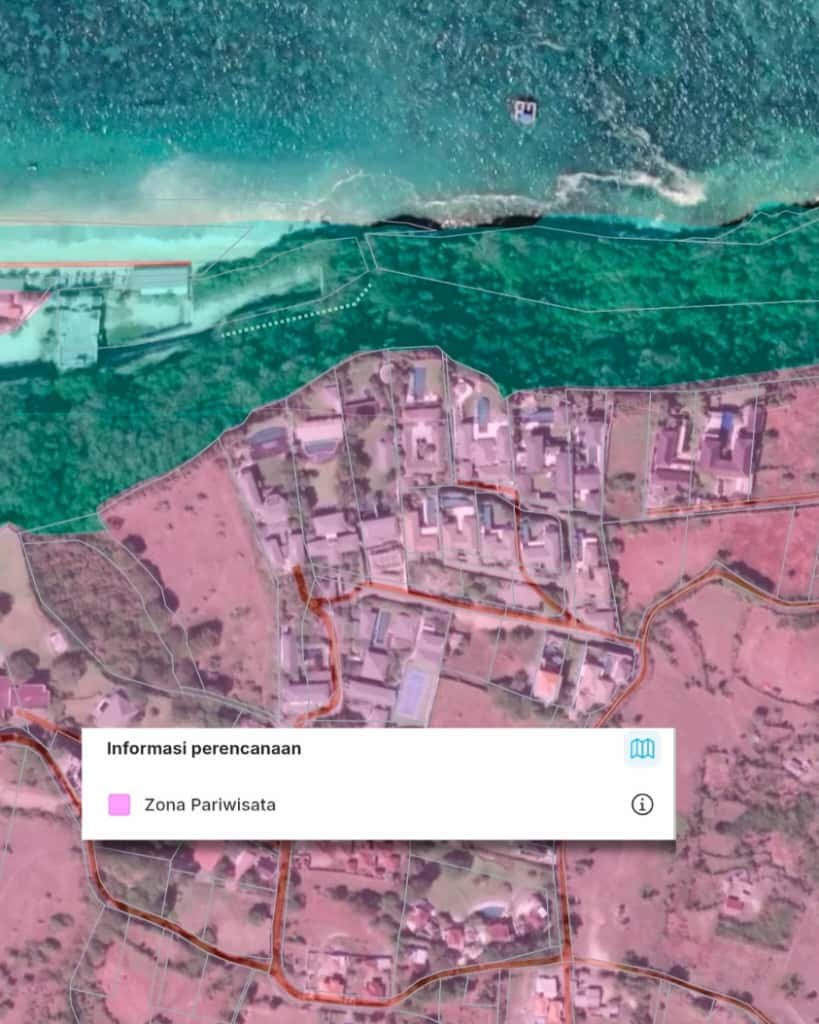Image resolution: width=819 pixels, height=1024 pixels.
Task: Click the white surf break along the coastline
Action: [x=630, y=183]
